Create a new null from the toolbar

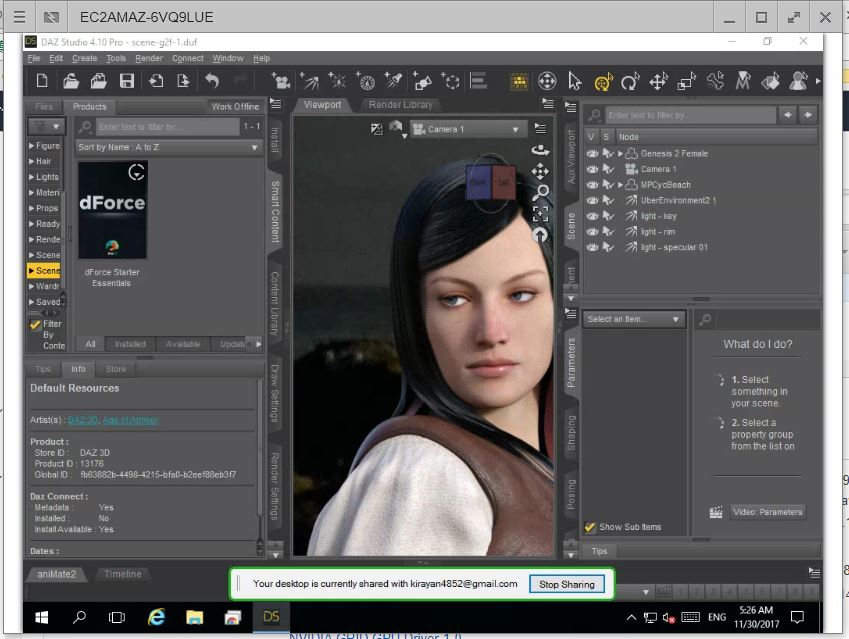(450, 81)
